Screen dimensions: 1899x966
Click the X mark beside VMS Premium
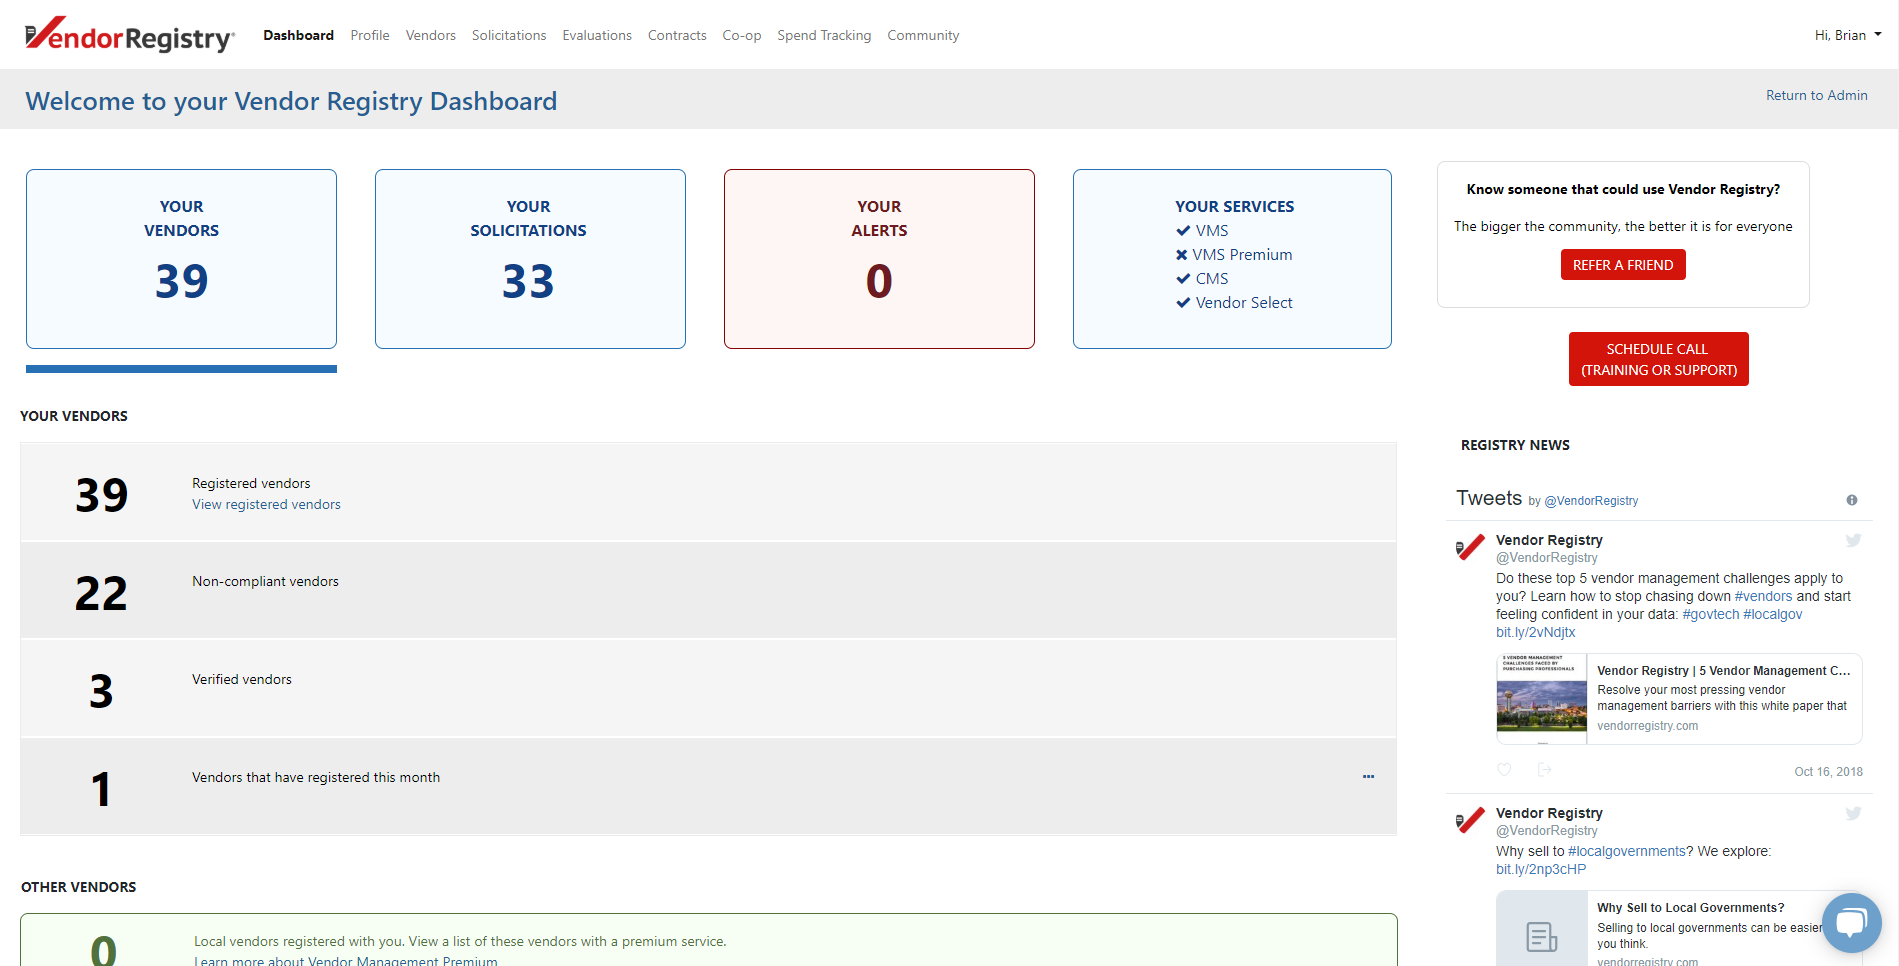(x=1182, y=255)
